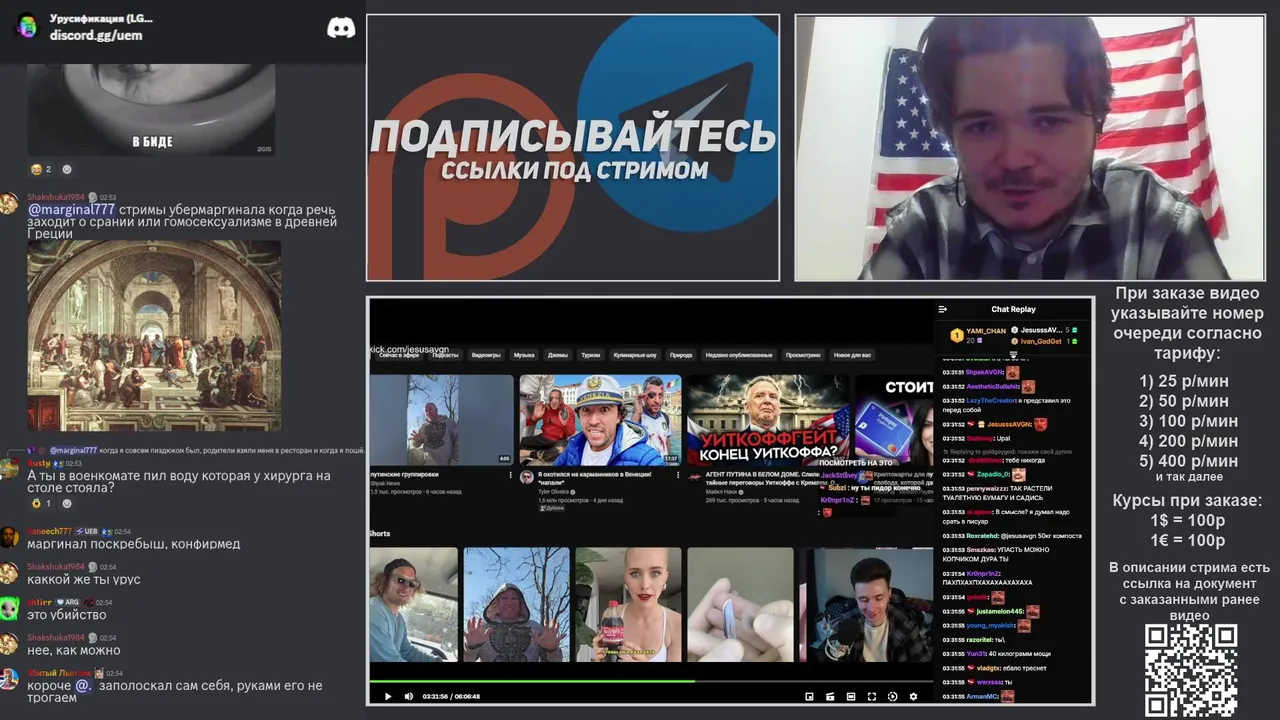1280x720 pixels.
Task: Open the hooded man Short thumbnail
Action: click(516, 604)
